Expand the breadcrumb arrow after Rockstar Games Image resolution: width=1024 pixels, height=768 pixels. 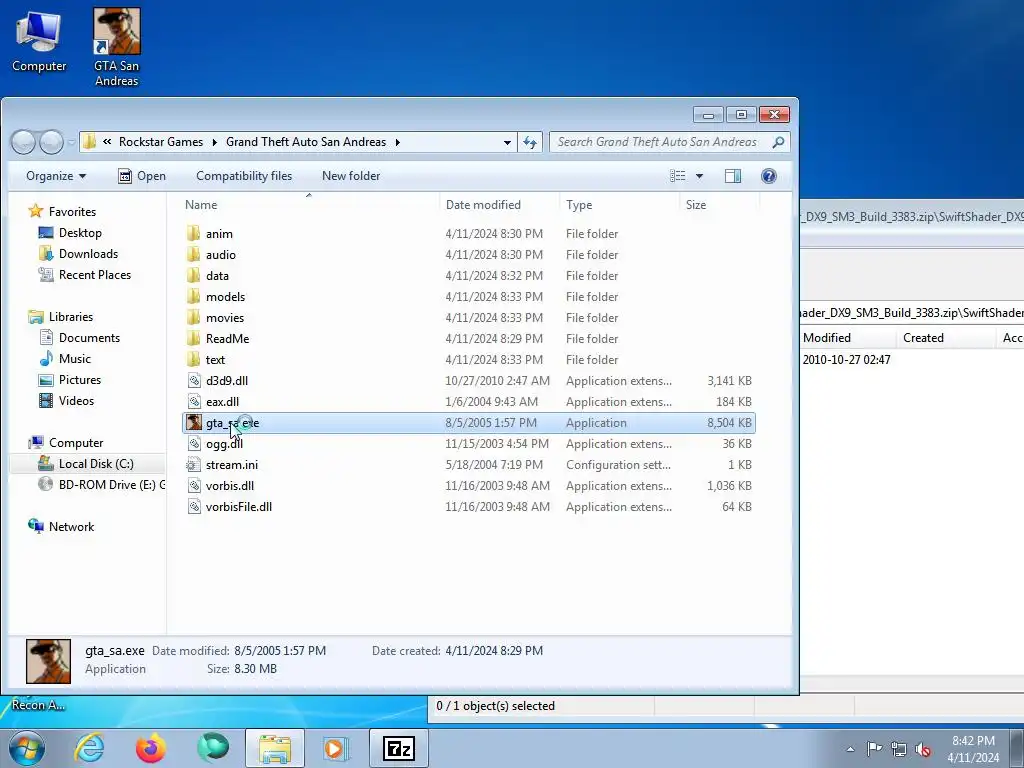[x=214, y=142]
